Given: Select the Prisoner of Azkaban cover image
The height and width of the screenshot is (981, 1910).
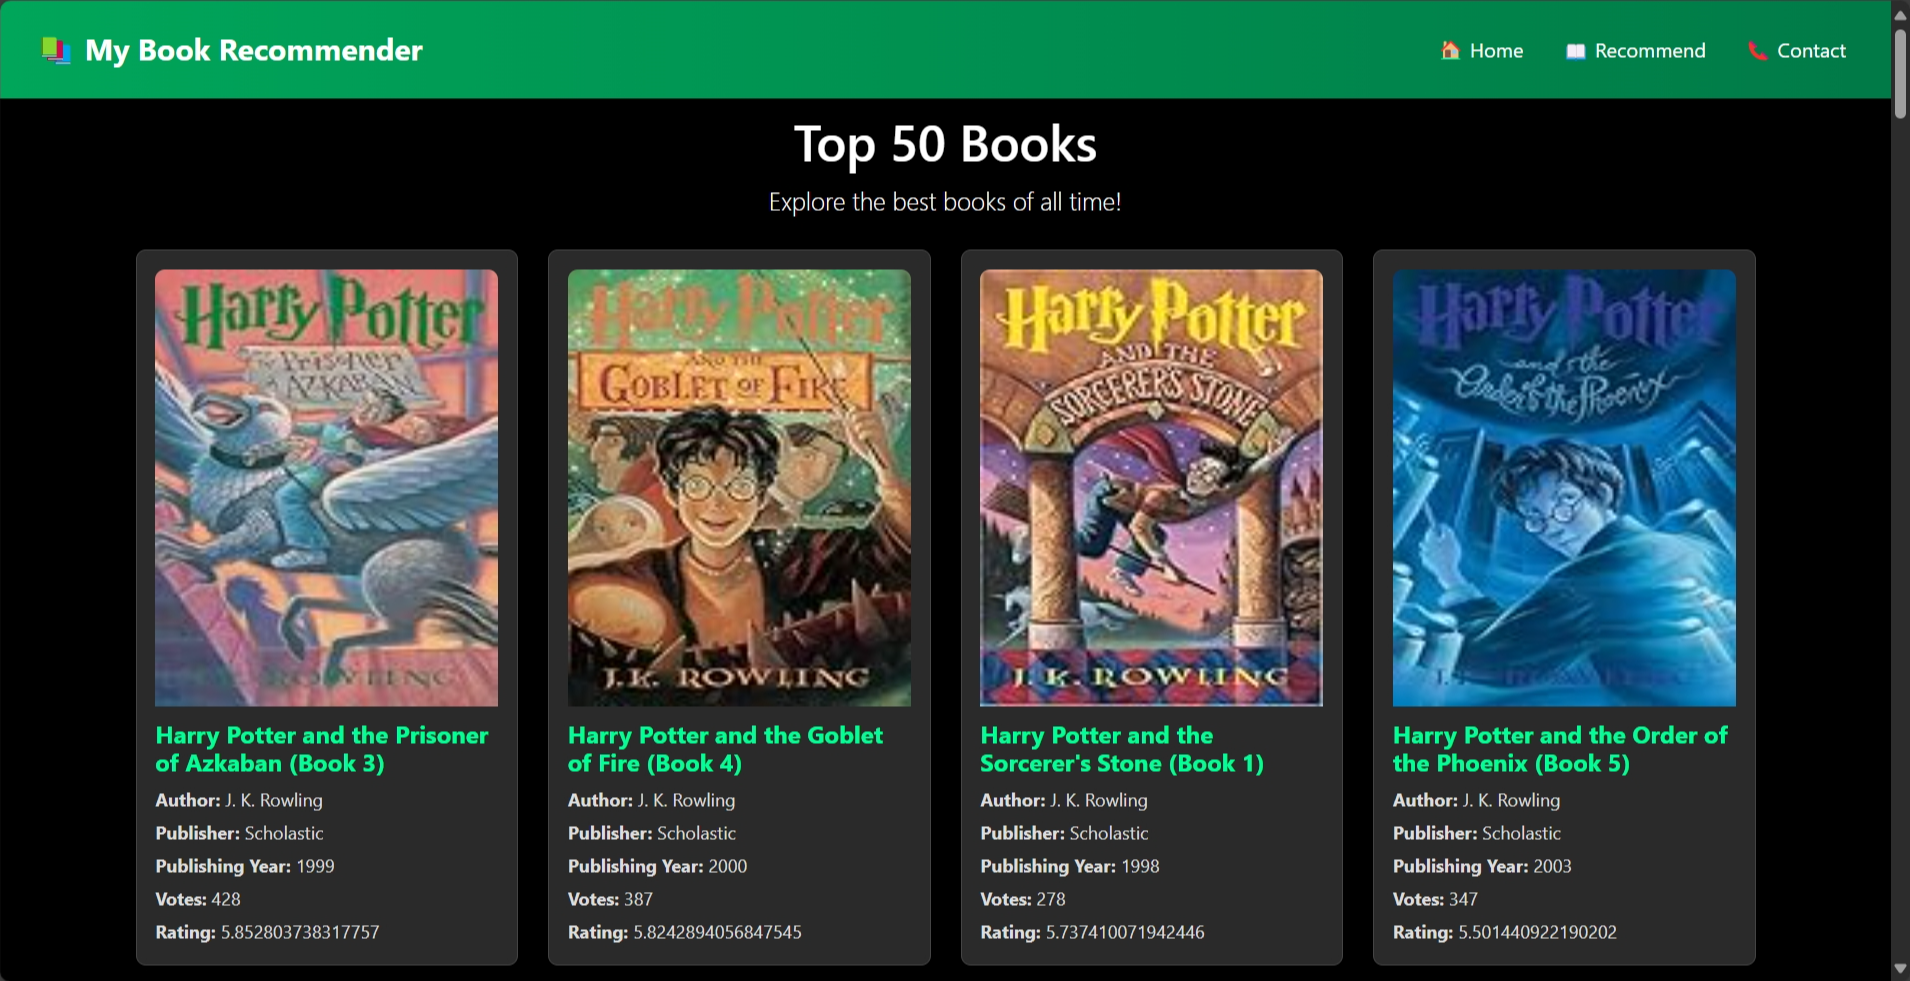Looking at the screenshot, I should pyautogui.click(x=326, y=487).
